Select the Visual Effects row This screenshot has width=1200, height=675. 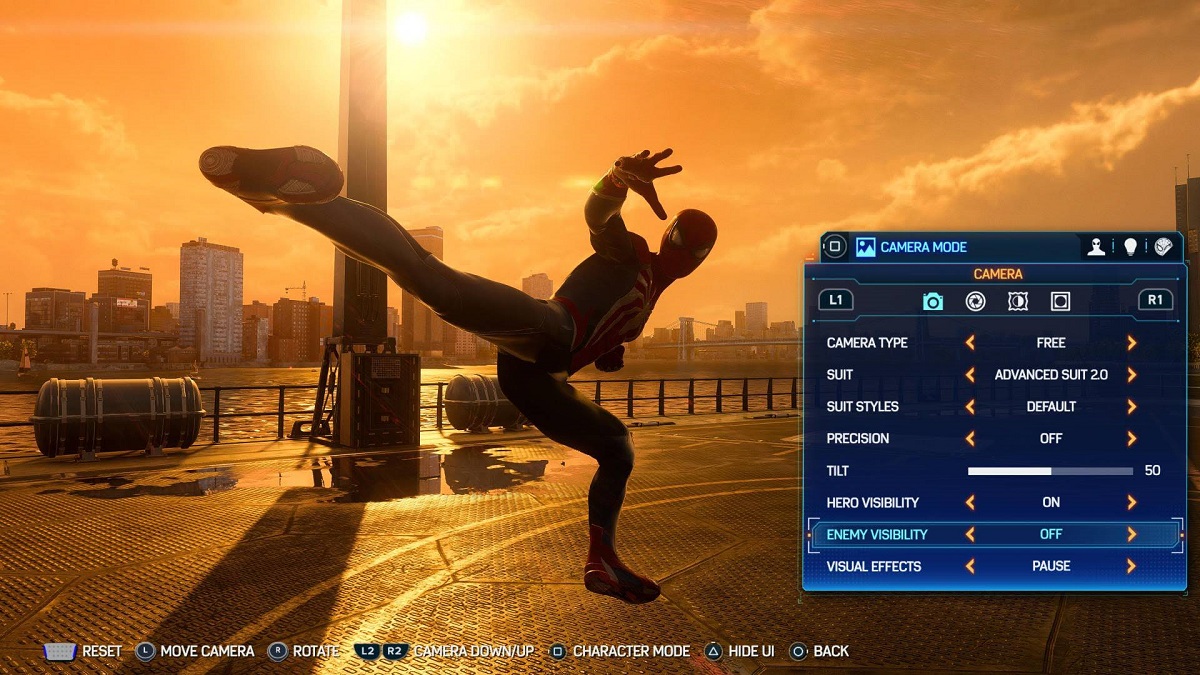pyautogui.click(x=876, y=566)
